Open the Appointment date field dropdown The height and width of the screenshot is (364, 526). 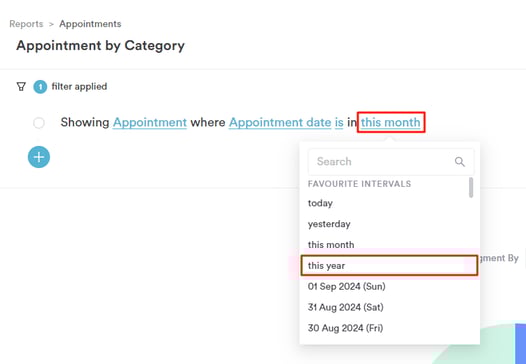[x=280, y=122]
